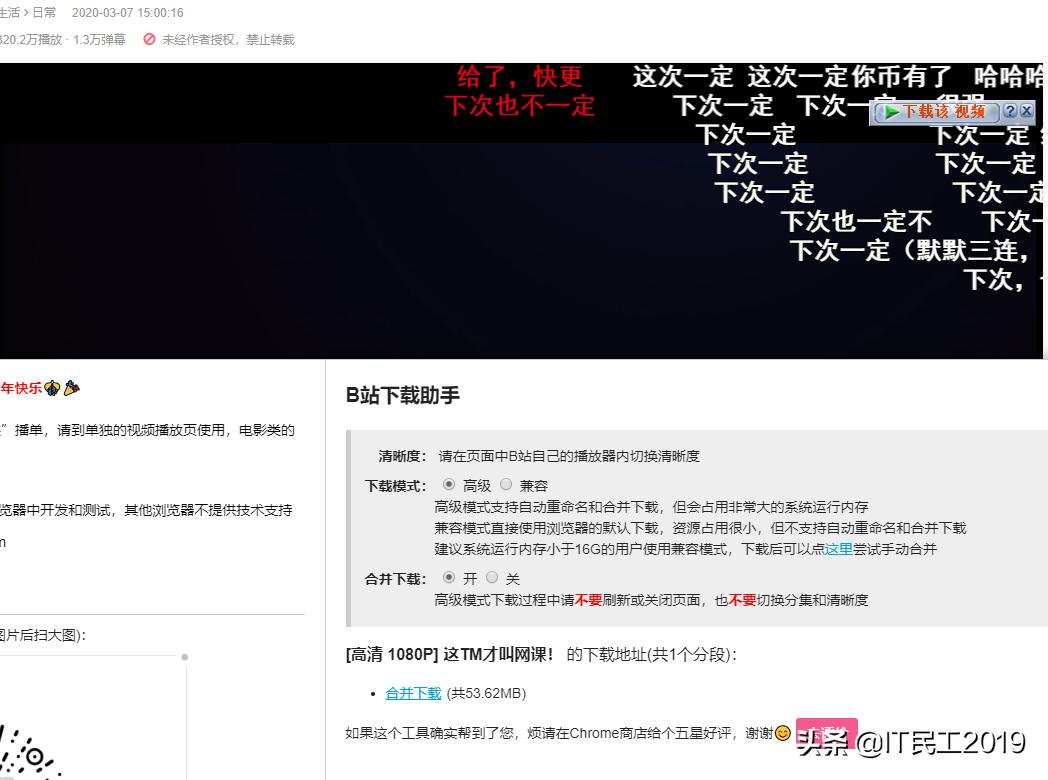Open help via the question mark icon
The height and width of the screenshot is (780, 1048).
1010,111
